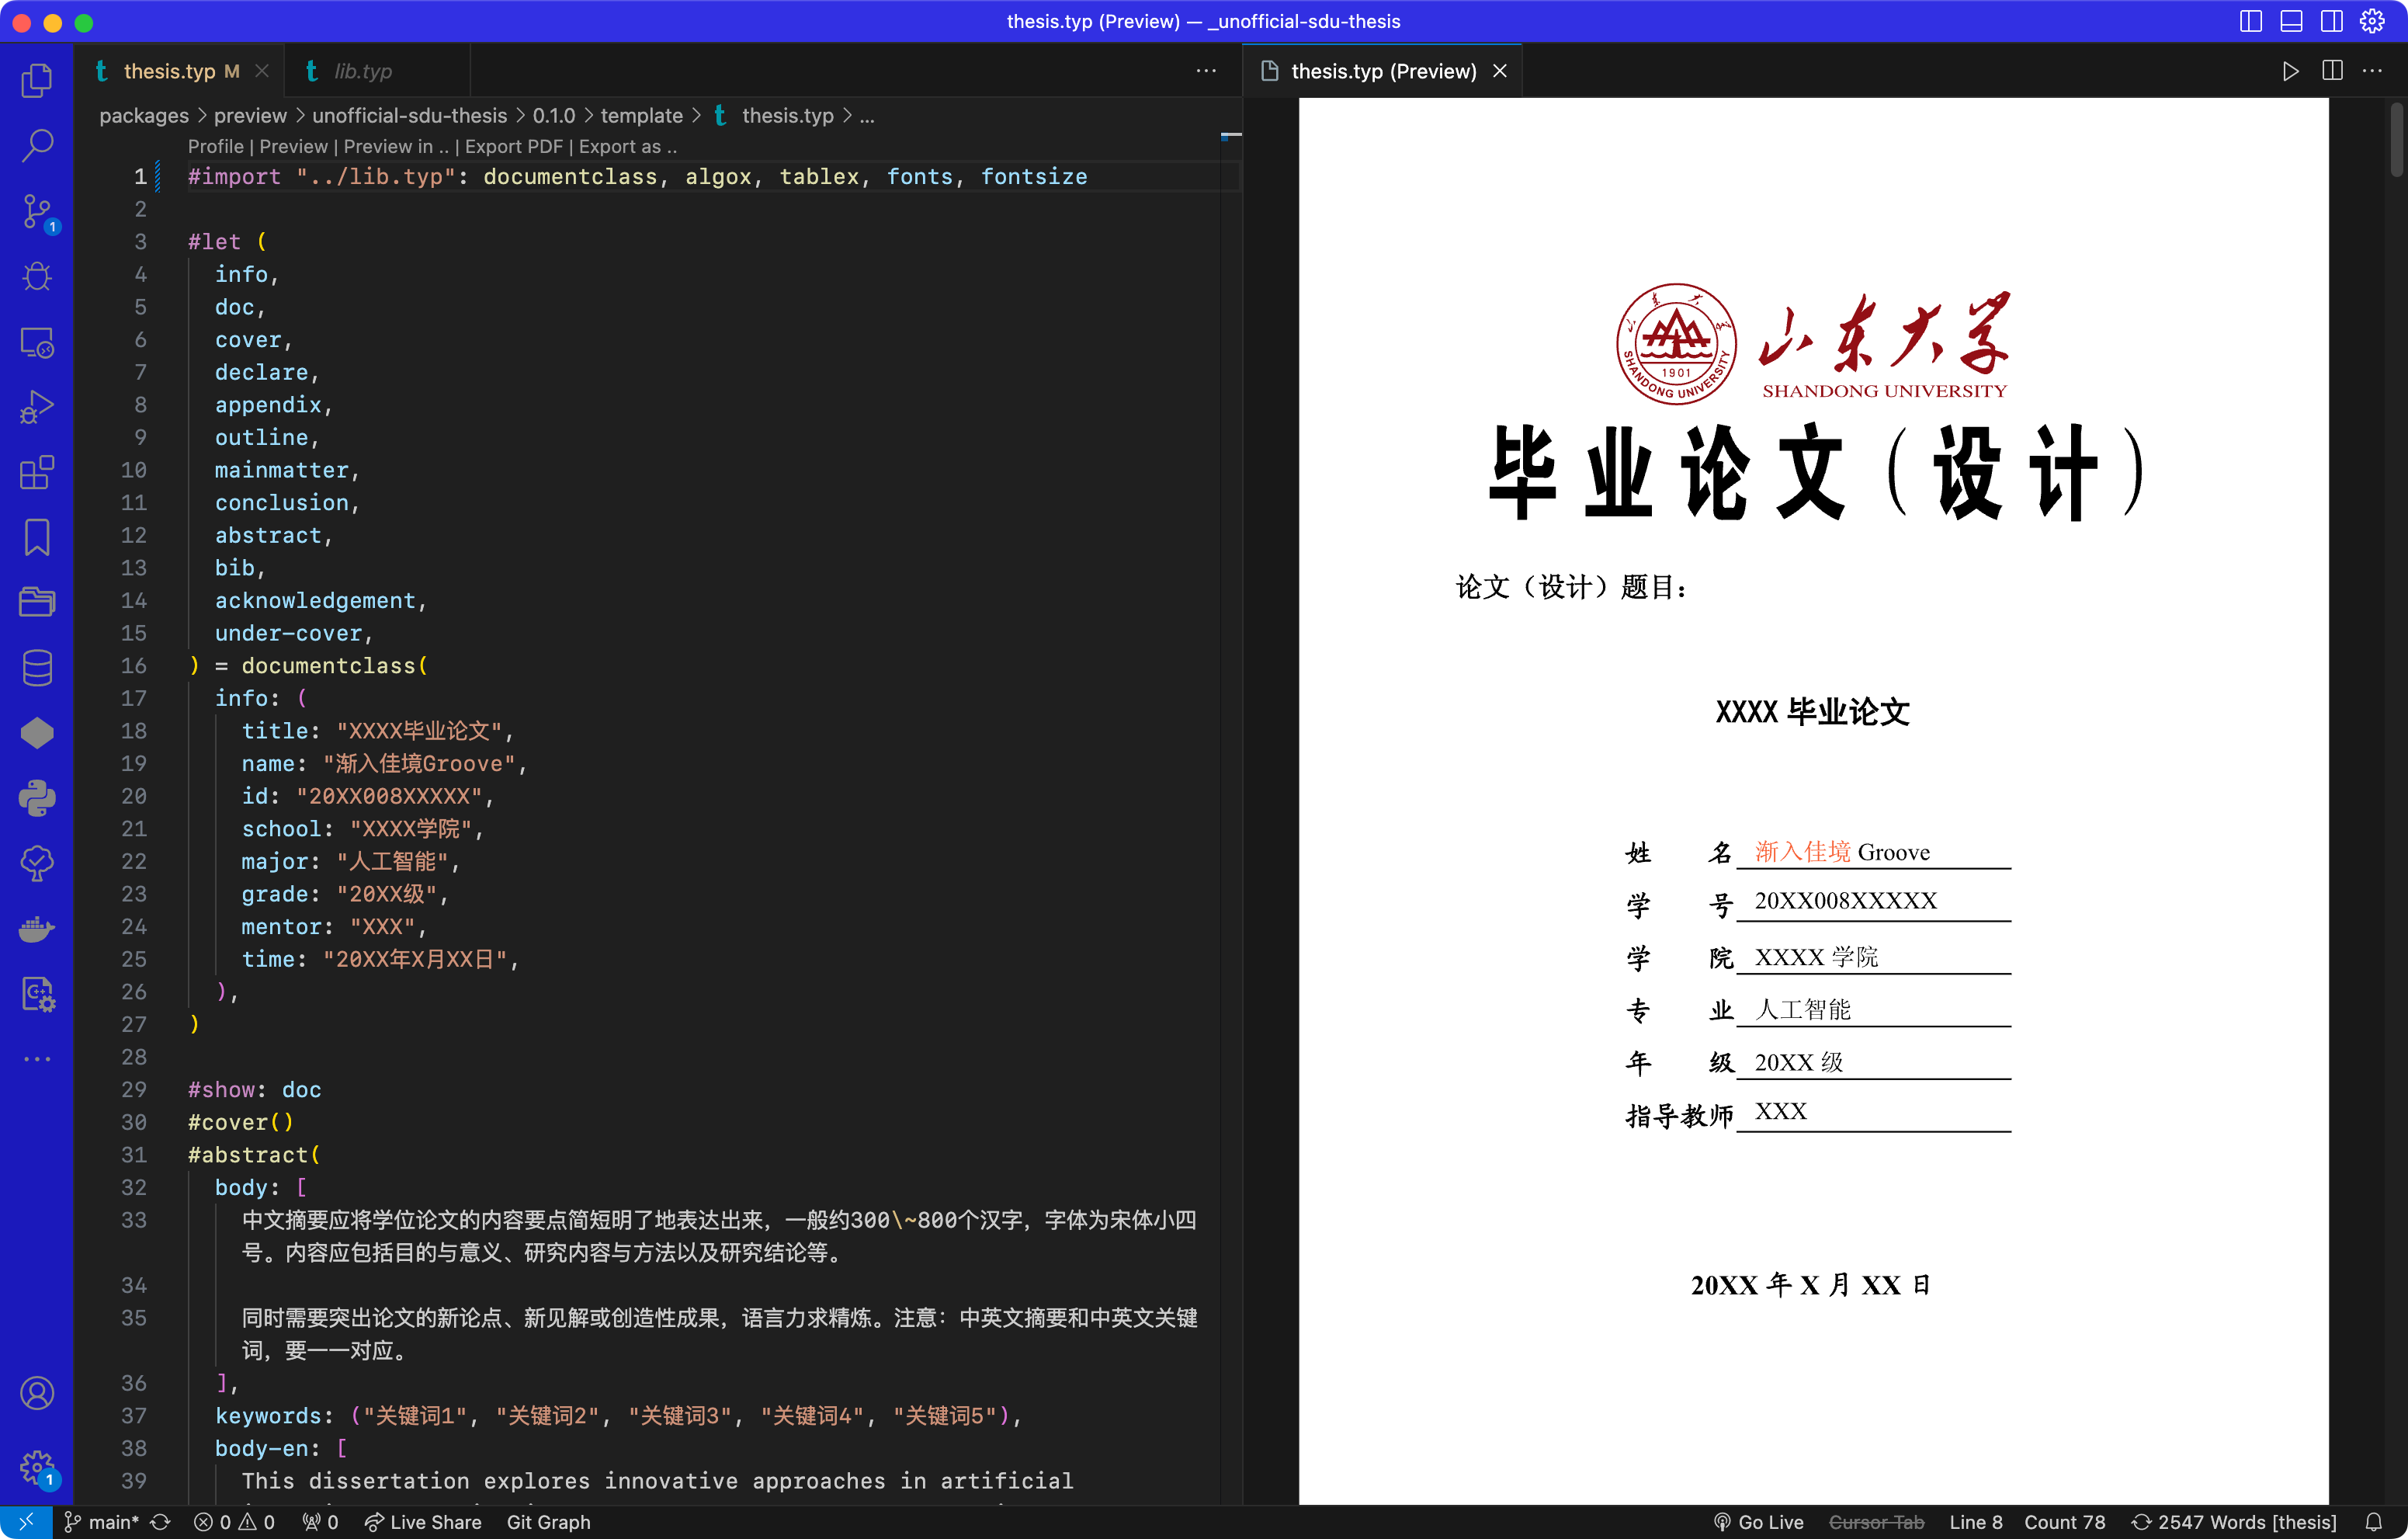The height and width of the screenshot is (1539, 2408).
Task: Click the ports forwarded indicator
Action: [320, 1522]
